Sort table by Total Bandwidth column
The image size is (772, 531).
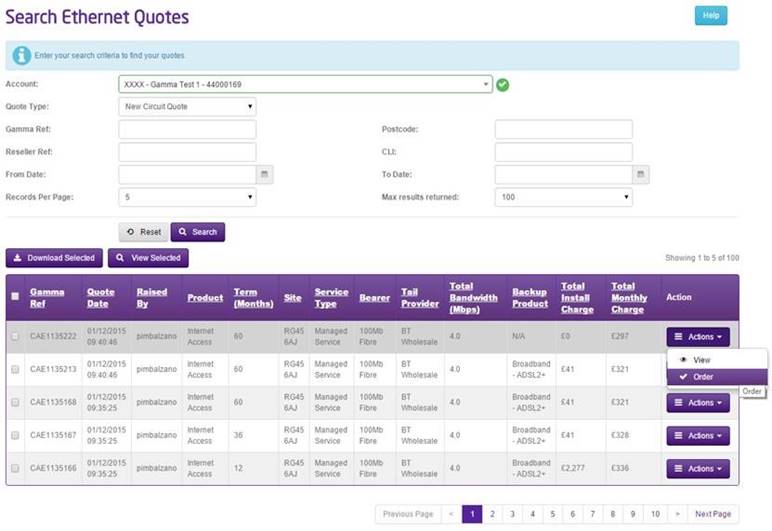[x=474, y=298]
